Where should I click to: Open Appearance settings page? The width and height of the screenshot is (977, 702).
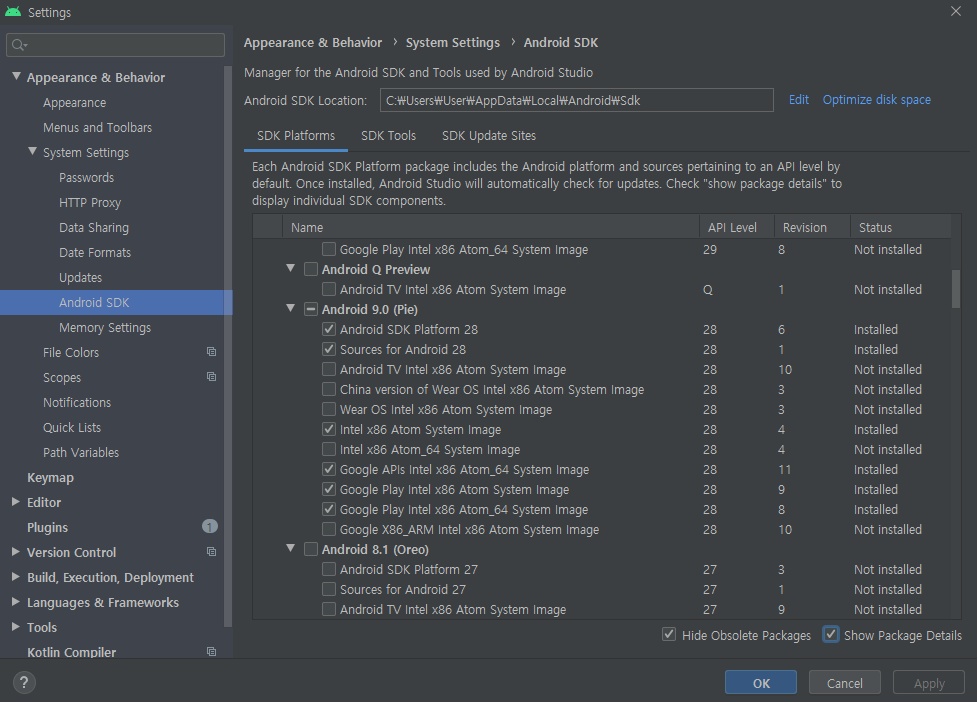(x=74, y=103)
